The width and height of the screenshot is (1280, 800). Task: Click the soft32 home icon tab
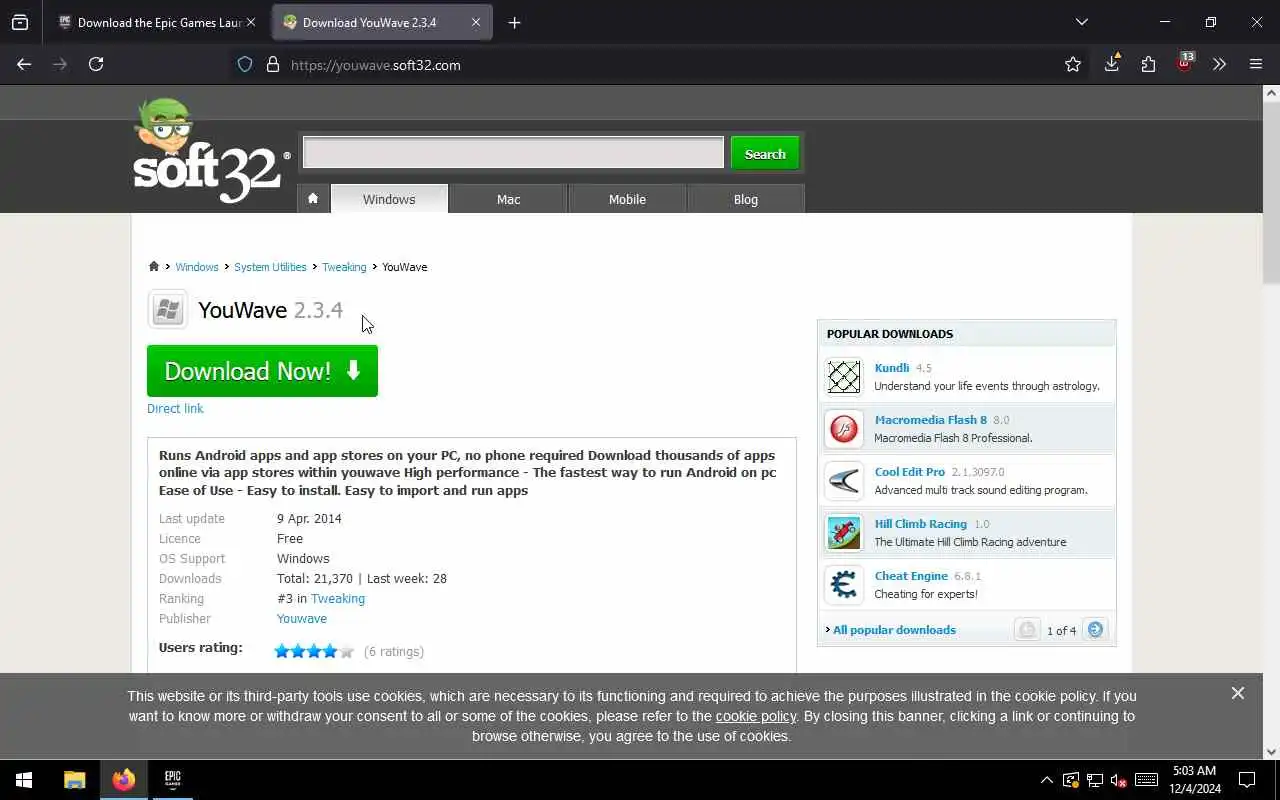tap(313, 199)
